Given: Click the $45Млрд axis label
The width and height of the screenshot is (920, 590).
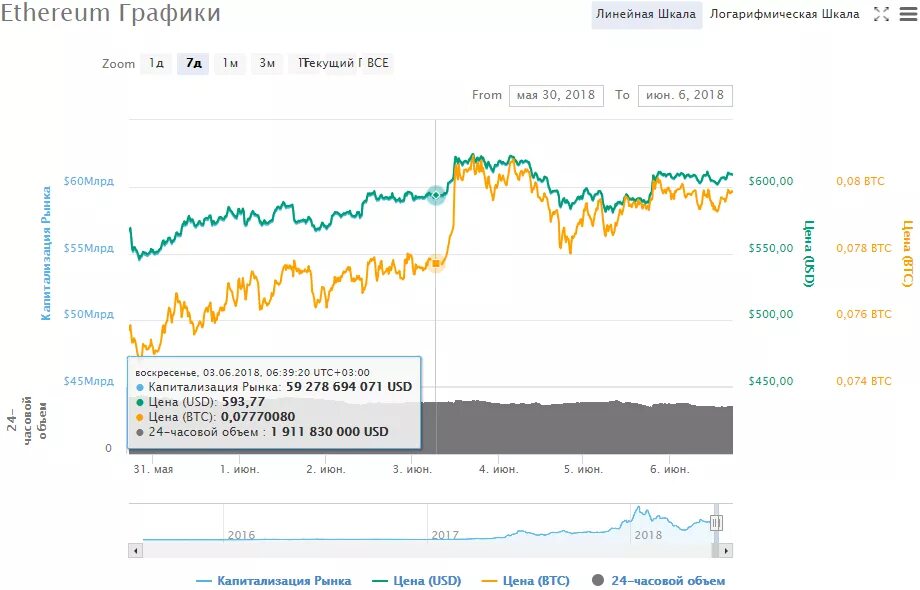Looking at the screenshot, I should coord(89,381).
